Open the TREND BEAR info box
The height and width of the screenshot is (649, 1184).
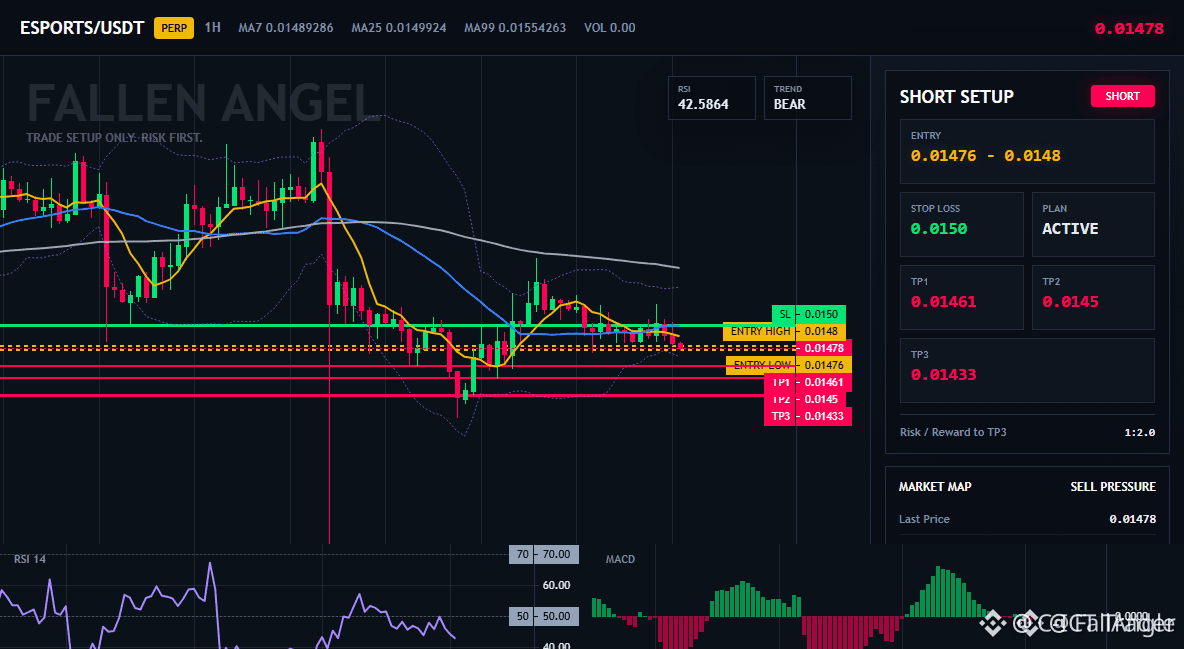point(807,97)
